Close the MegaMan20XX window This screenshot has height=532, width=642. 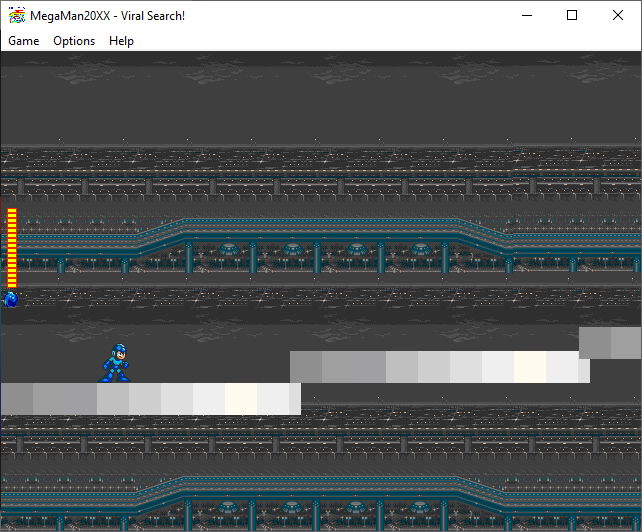click(618, 16)
